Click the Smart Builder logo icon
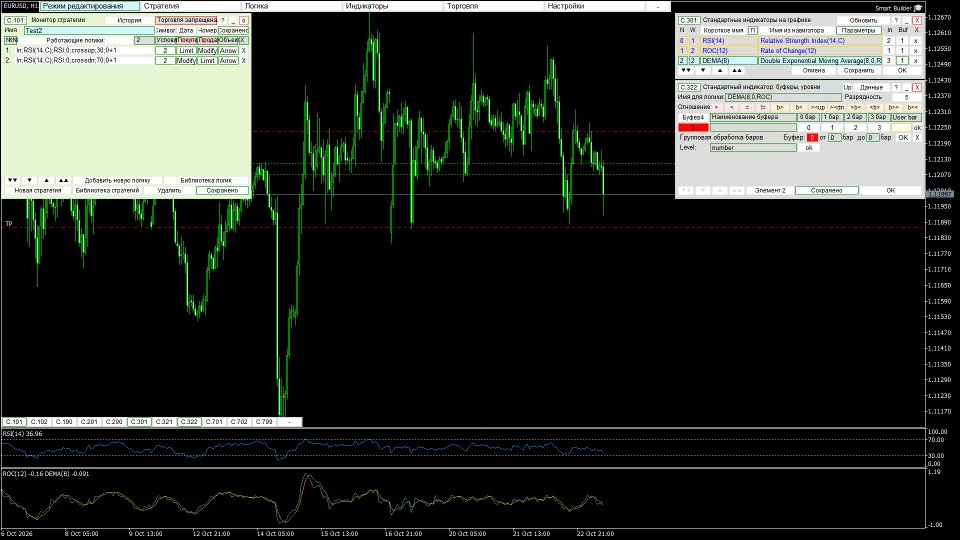Screen dimensions: 960x540 pyautogui.click(x=918, y=8)
